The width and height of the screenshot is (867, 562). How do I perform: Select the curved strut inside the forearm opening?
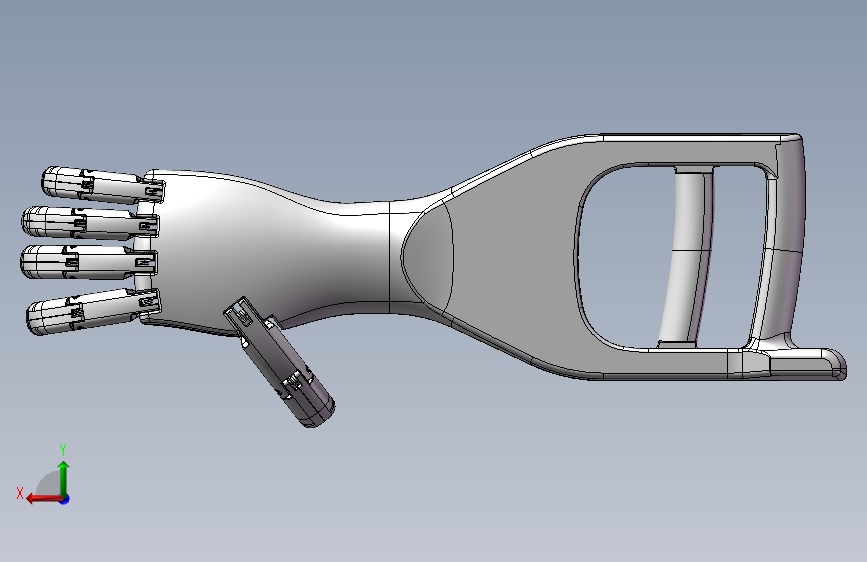point(685,256)
